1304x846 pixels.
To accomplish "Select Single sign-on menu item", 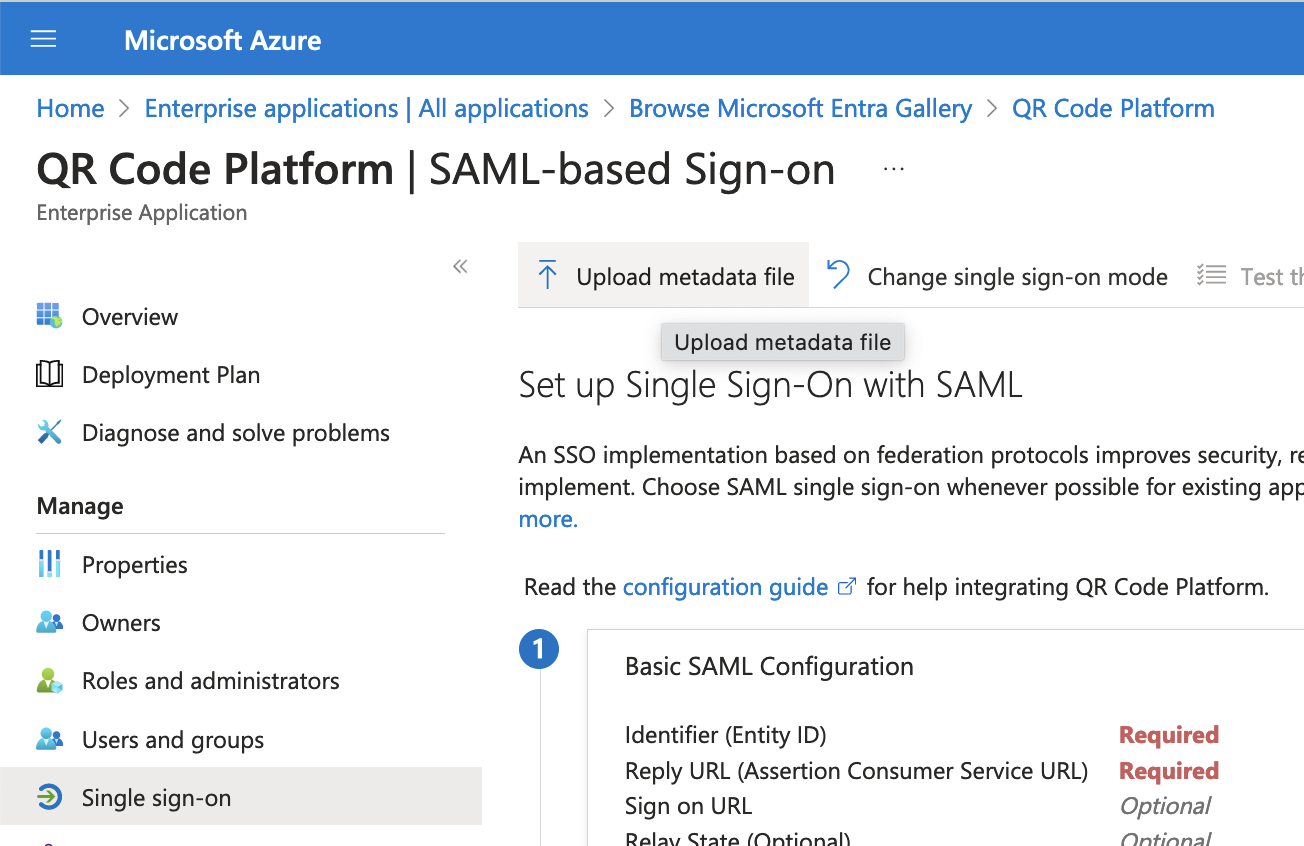I will point(241,797).
